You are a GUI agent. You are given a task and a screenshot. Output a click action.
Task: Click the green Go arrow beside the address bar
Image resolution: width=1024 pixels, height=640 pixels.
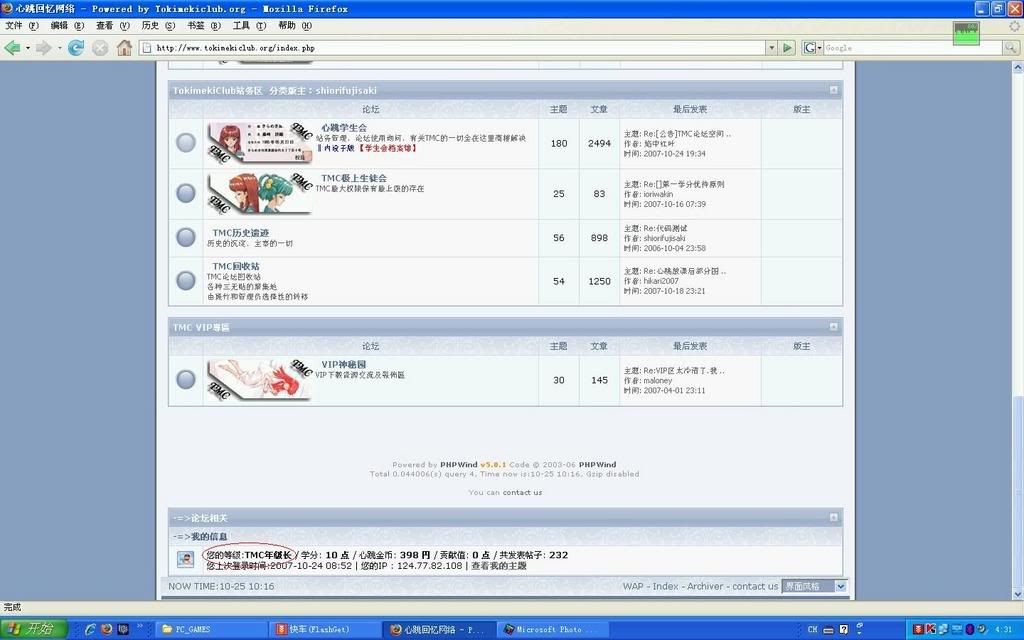(788, 48)
